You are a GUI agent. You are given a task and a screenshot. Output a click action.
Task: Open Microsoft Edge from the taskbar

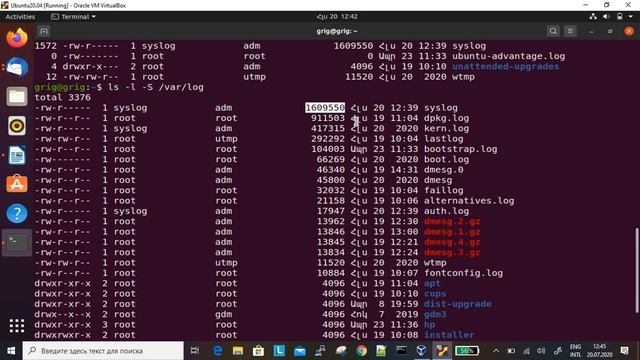pos(218,351)
